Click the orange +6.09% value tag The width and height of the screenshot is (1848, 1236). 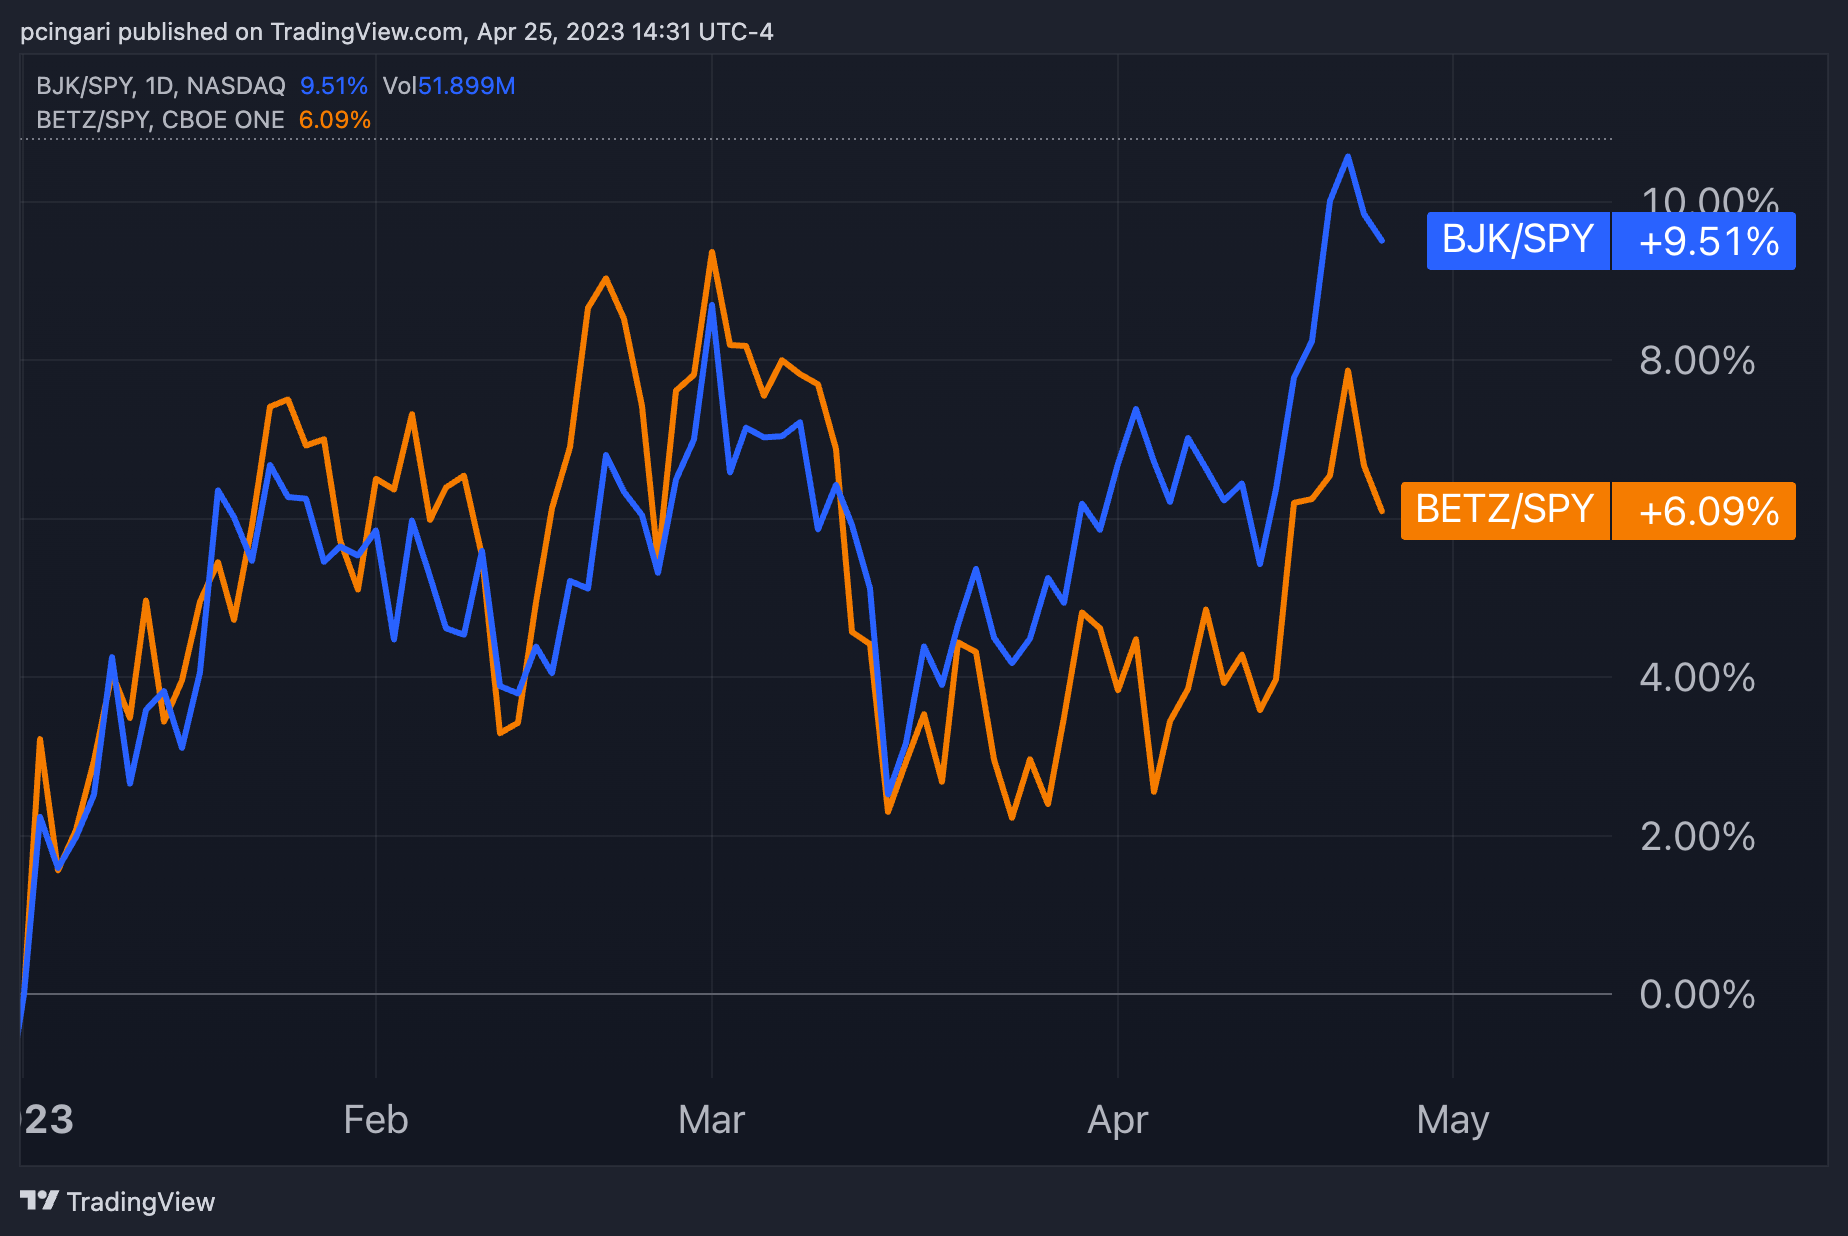point(1708,512)
